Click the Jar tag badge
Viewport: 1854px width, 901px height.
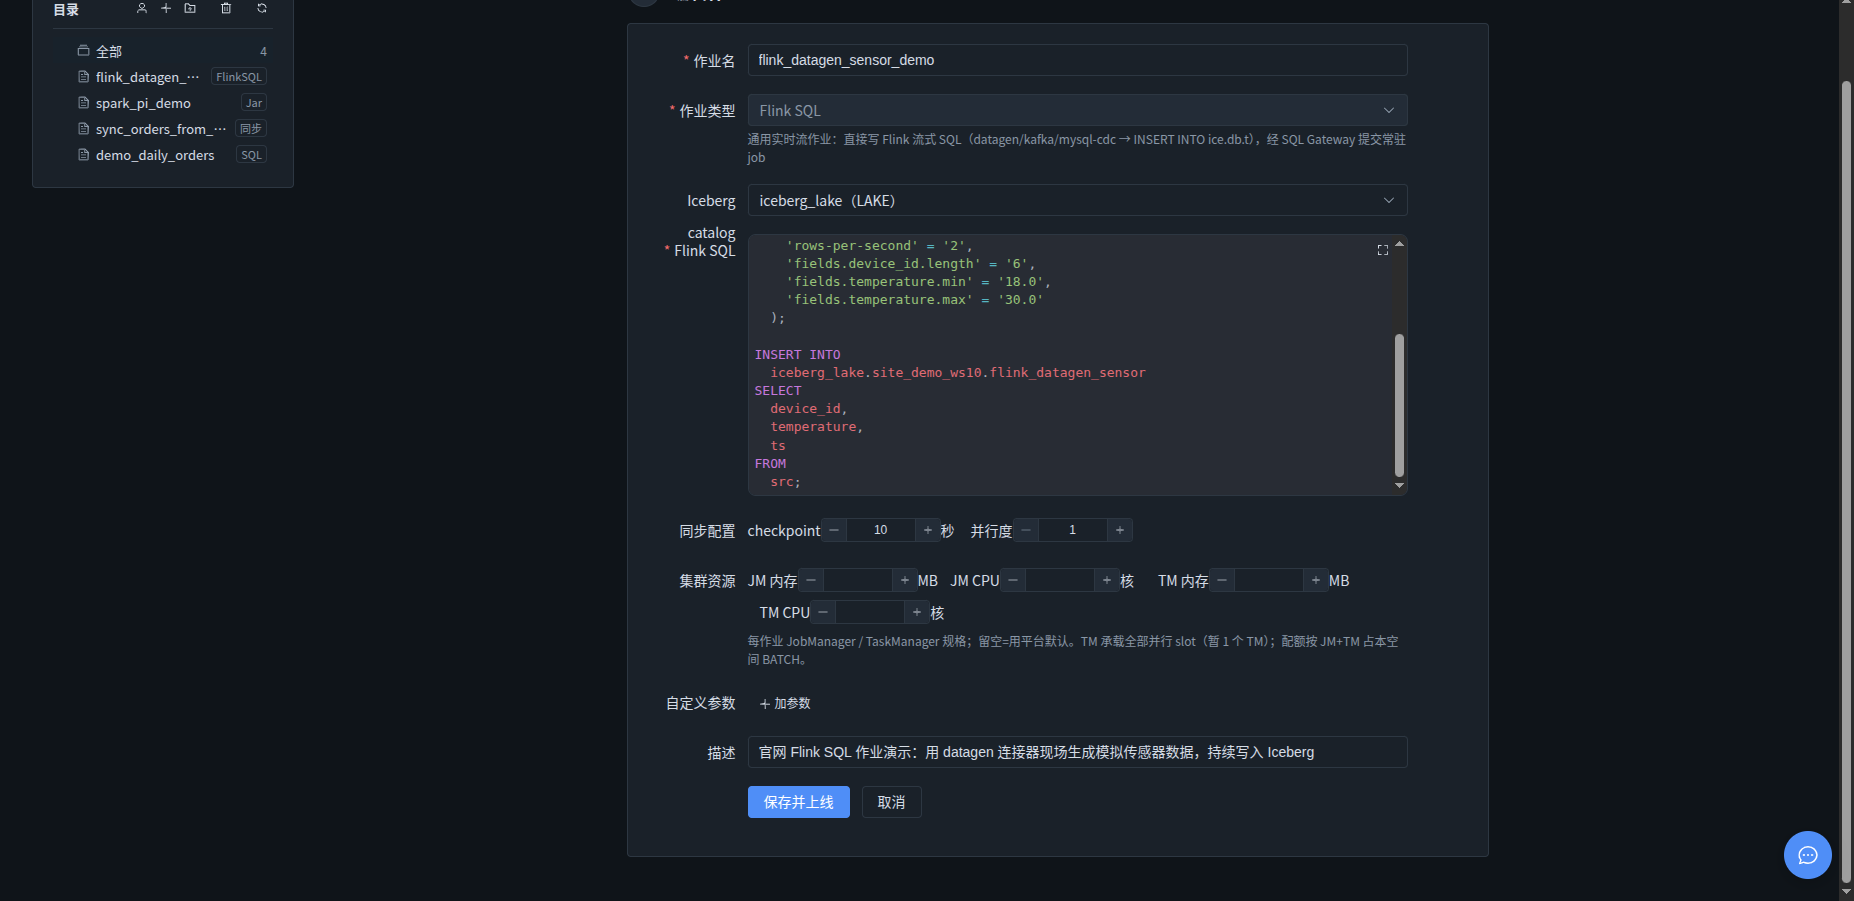tap(254, 103)
